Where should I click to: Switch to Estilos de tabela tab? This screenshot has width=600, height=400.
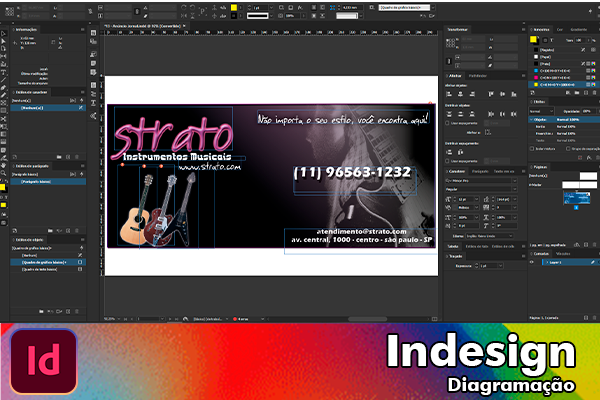point(476,246)
